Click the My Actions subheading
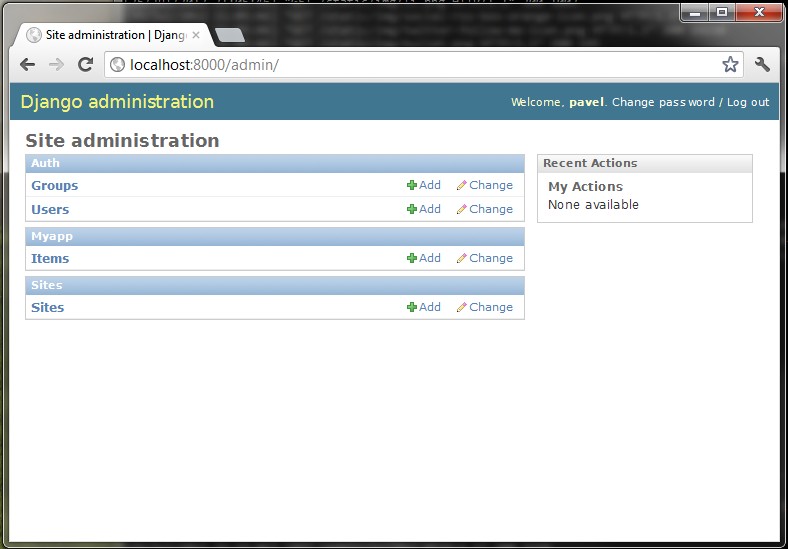Image resolution: width=788 pixels, height=549 pixels. coord(585,187)
